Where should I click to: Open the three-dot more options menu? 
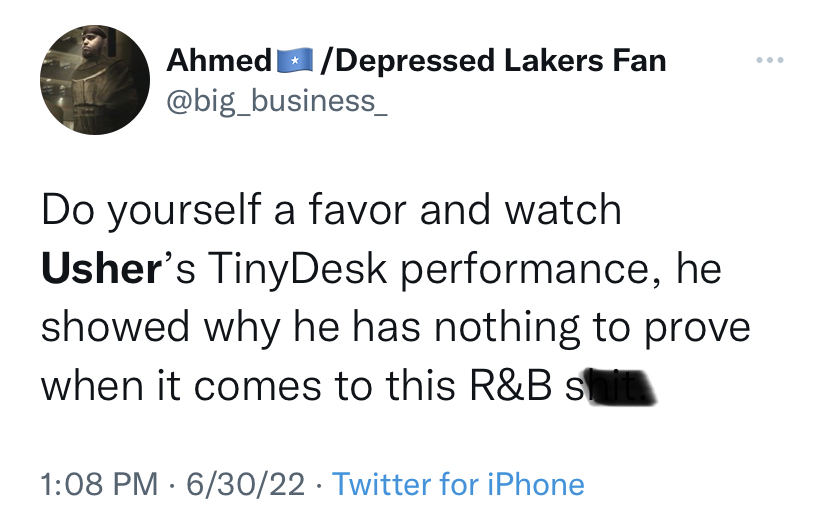click(x=770, y=62)
